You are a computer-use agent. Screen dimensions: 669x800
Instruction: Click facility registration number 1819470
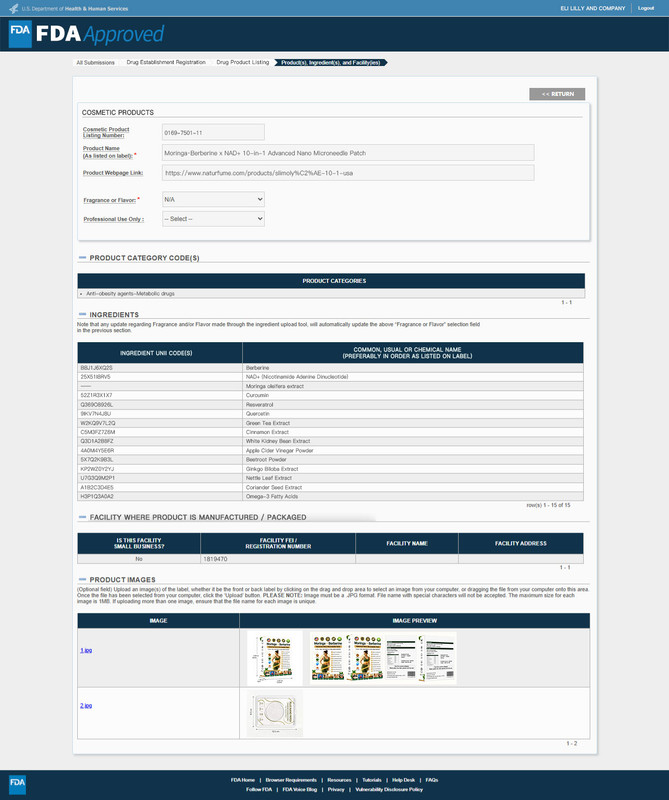point(215,559)
